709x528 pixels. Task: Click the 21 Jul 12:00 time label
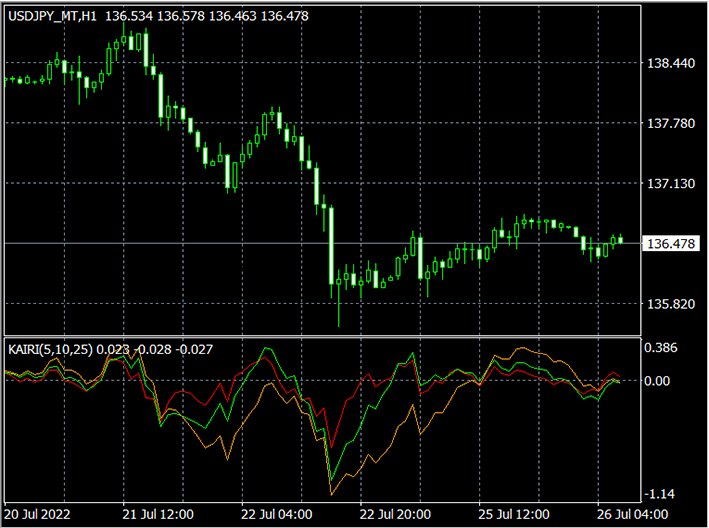click(158, 514)
